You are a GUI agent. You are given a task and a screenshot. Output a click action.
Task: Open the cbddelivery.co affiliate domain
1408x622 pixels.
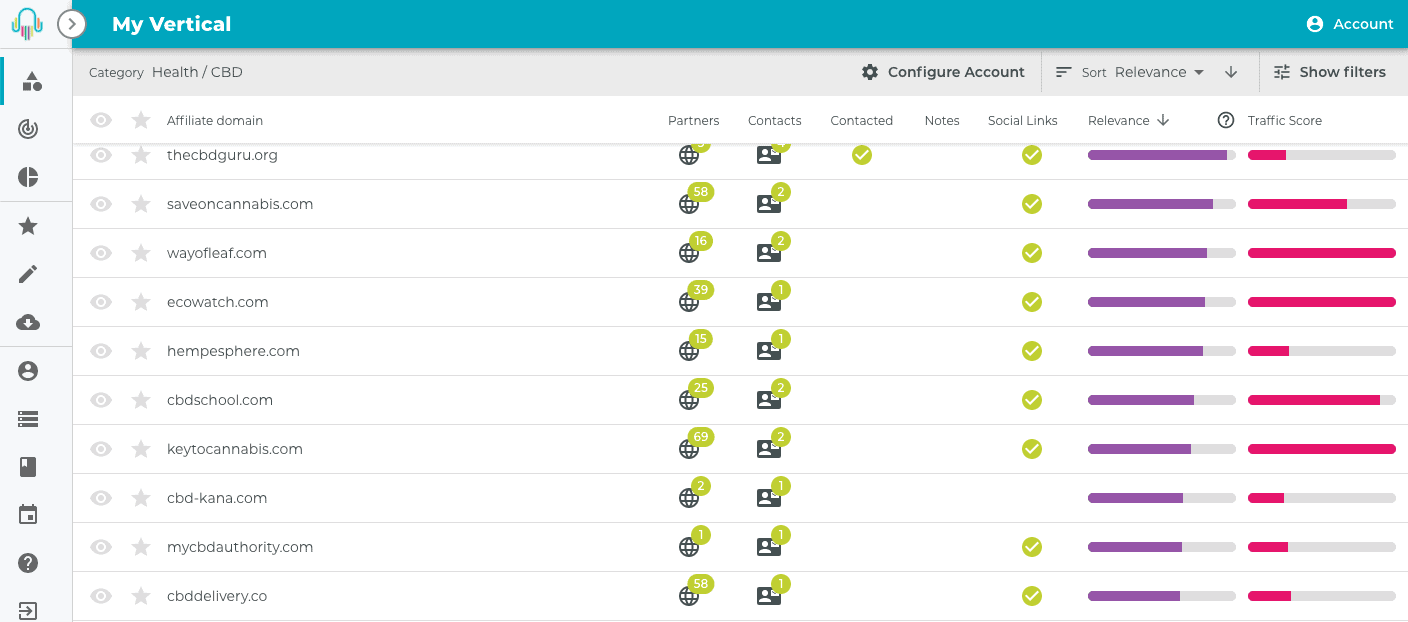tap(217, 596)
